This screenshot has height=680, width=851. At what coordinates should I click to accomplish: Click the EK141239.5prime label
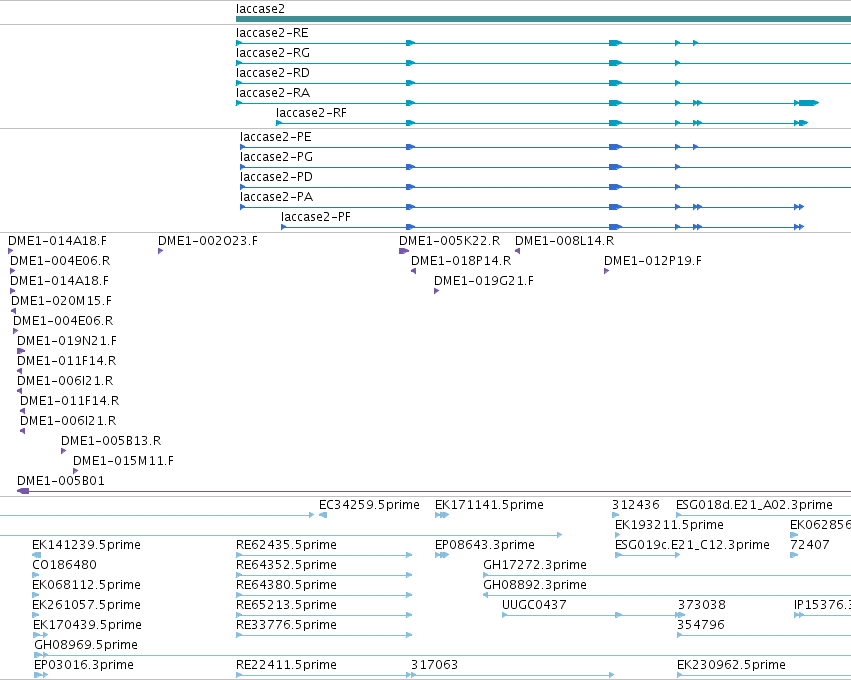[x=86, y=545]
